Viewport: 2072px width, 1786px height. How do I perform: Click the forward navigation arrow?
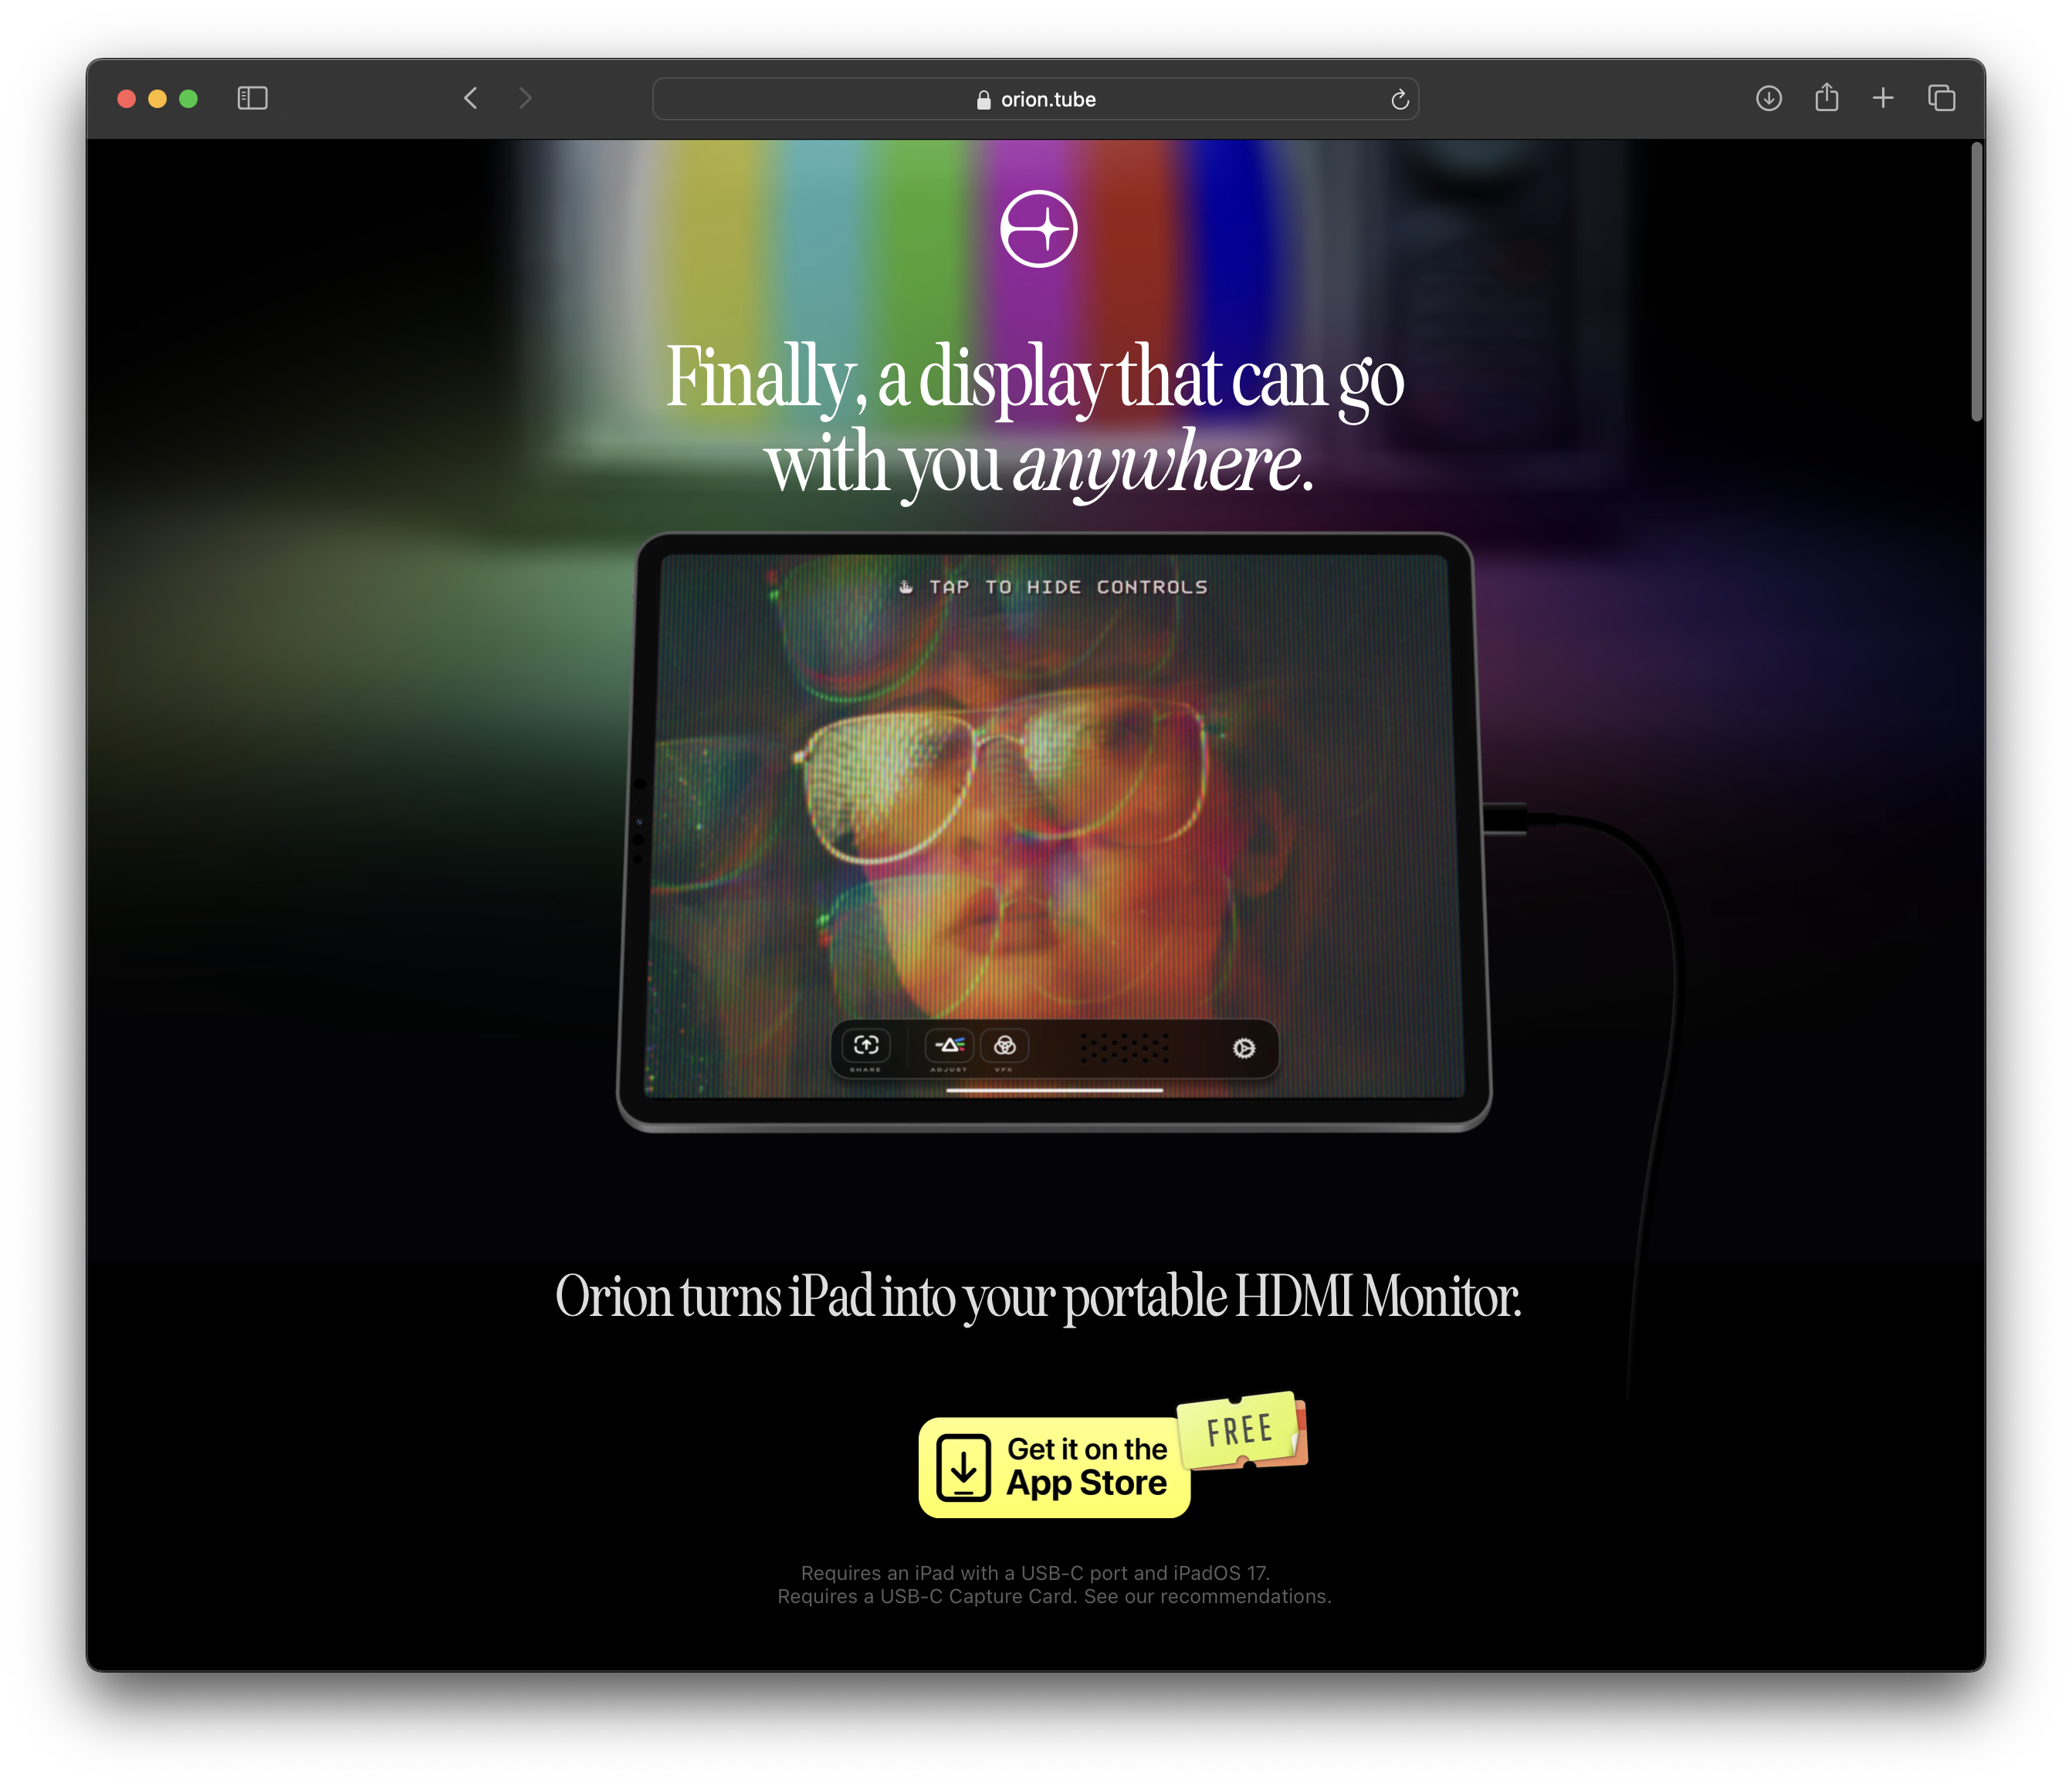tap(525, 98)
